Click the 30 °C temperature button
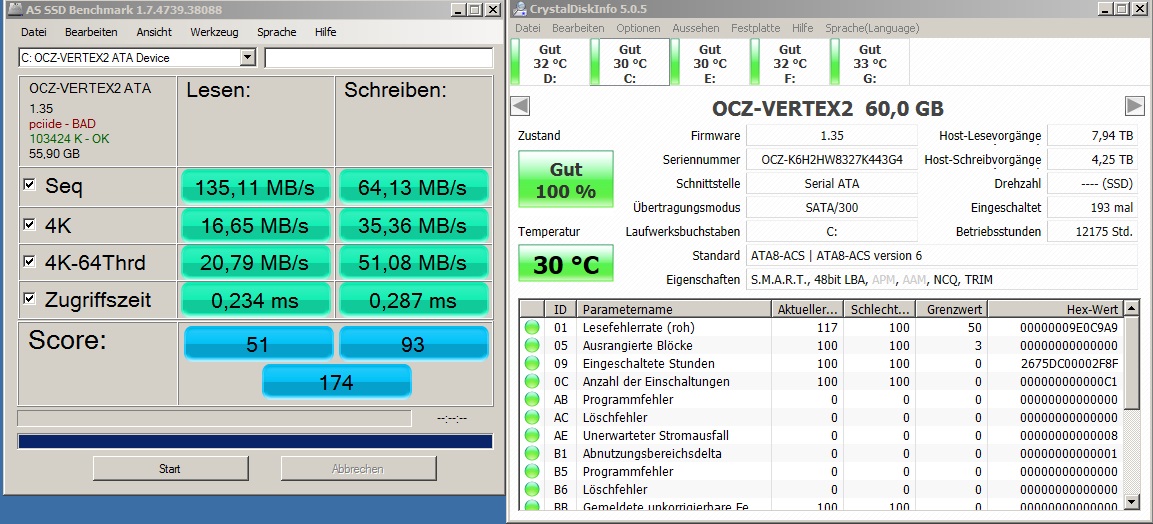Image resolution: width=1153 pixels, height=524 pixels. point(565,263)
